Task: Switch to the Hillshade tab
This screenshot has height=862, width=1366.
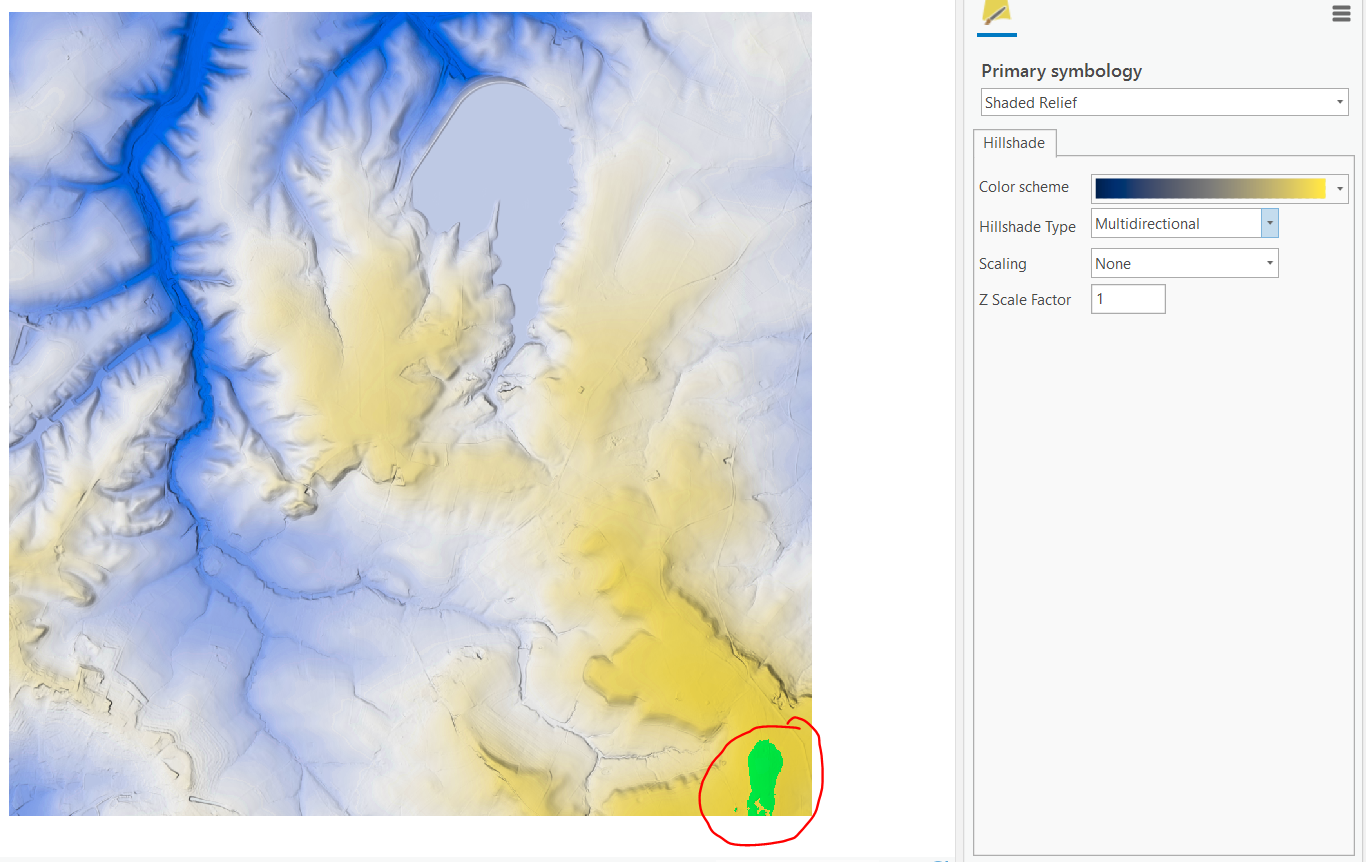Action: click(1013, 142)
